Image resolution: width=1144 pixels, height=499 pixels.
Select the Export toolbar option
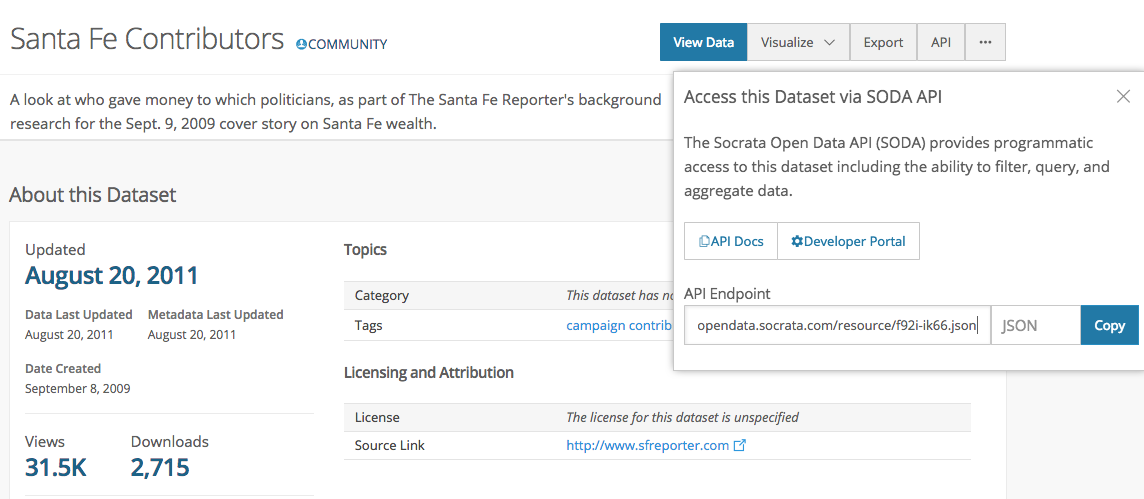[883, 42]
